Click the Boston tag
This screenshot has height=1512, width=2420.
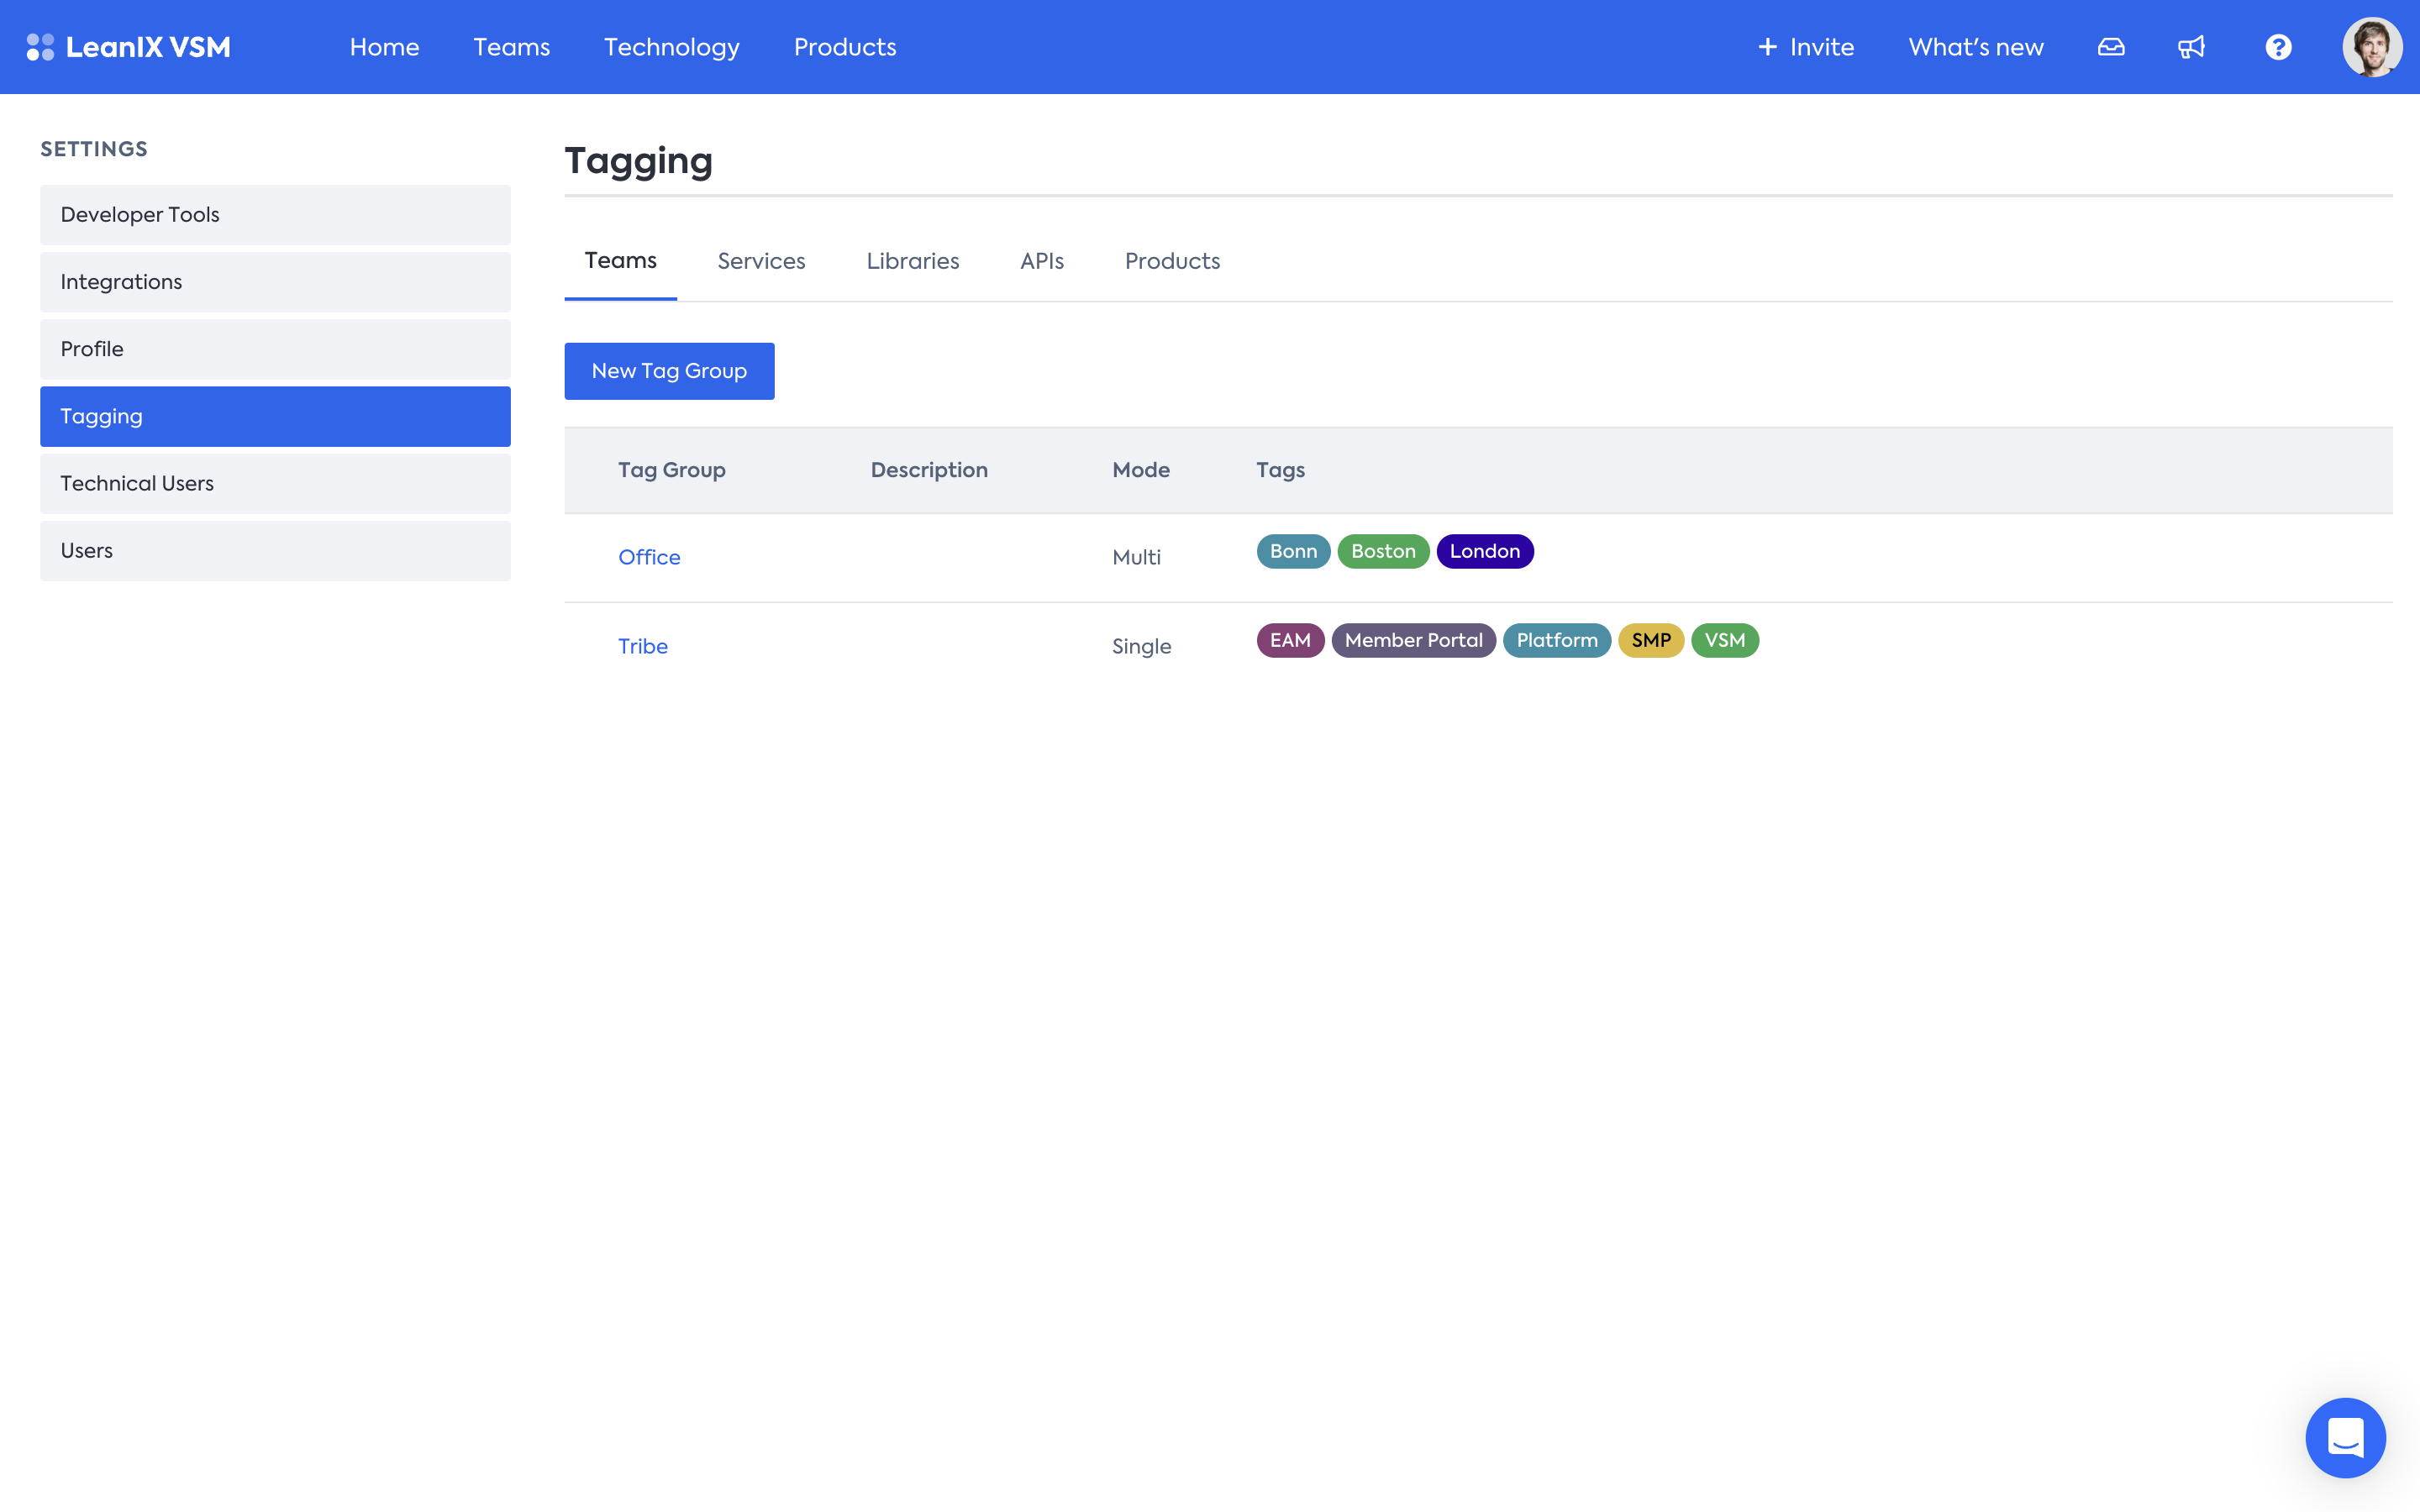click(x=1383, y=551)
